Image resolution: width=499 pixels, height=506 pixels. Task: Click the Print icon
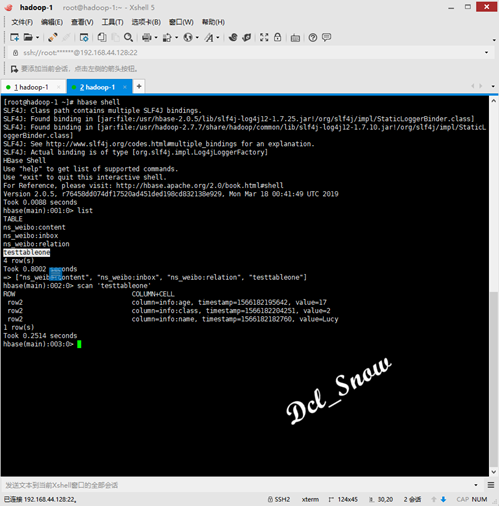click(147, 37)
